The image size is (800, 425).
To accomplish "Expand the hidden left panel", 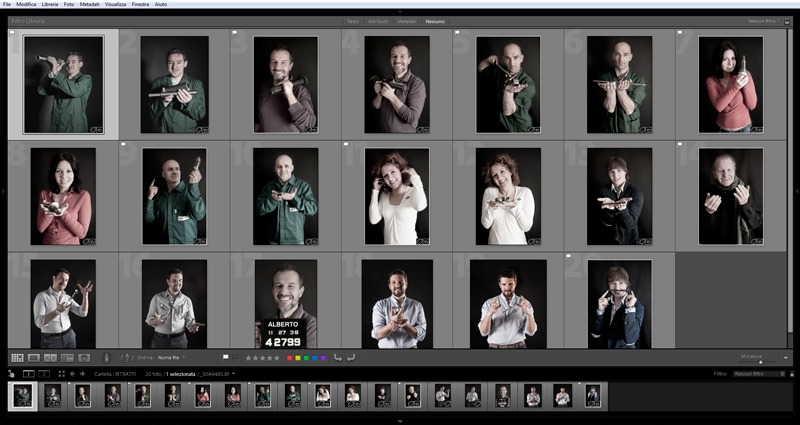I will coord(3,191).
